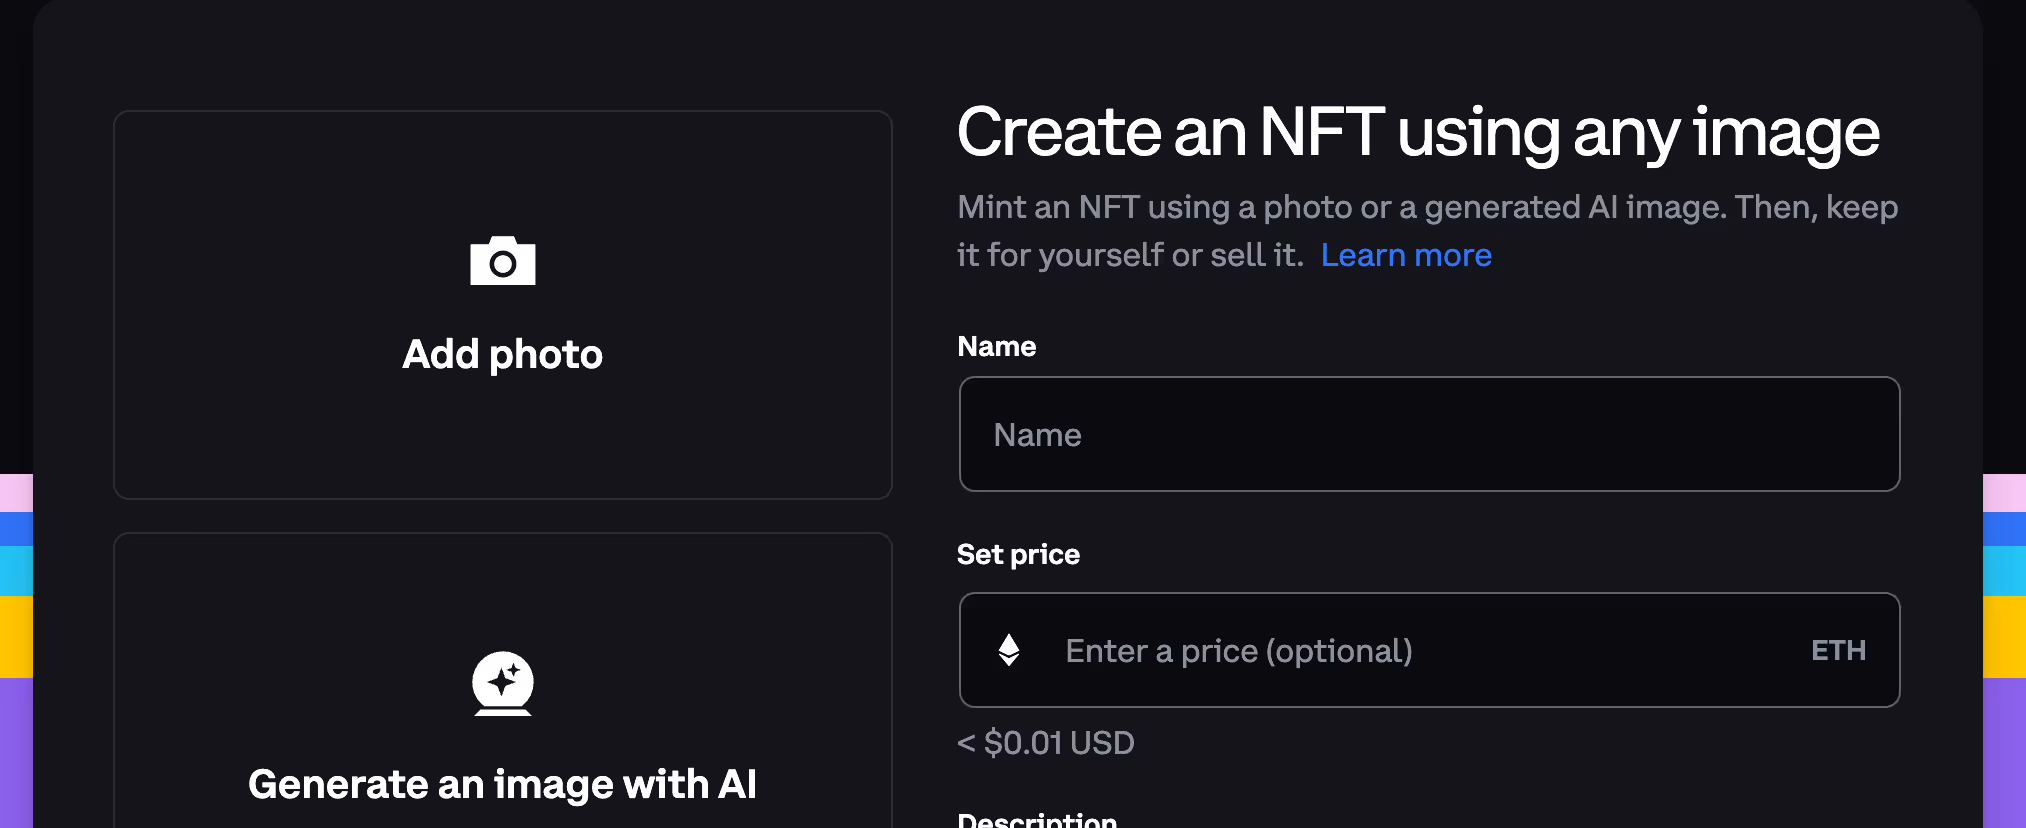Screen dimensions: 2026x828
Task: Select the Add photo label
Action: click(502, 354)
